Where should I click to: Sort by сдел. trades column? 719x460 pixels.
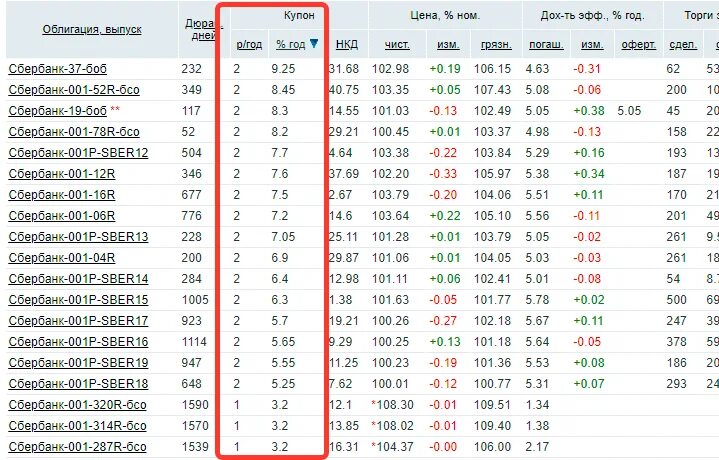(683, 44)
